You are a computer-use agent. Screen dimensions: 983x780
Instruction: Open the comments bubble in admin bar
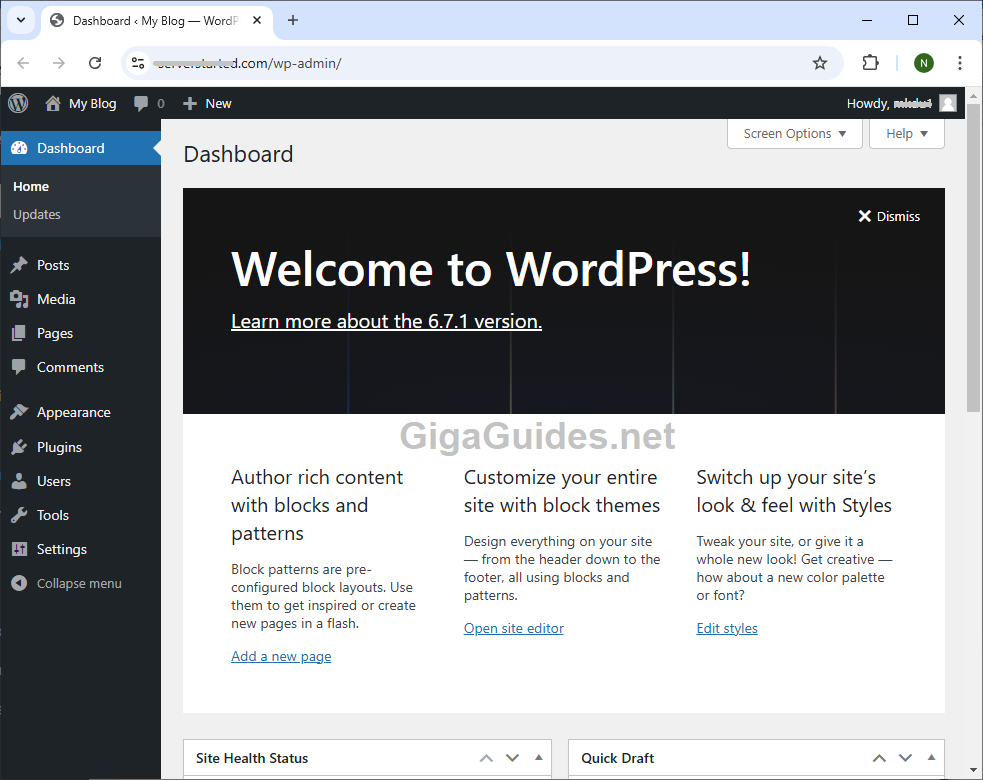[x=149, y=103]
